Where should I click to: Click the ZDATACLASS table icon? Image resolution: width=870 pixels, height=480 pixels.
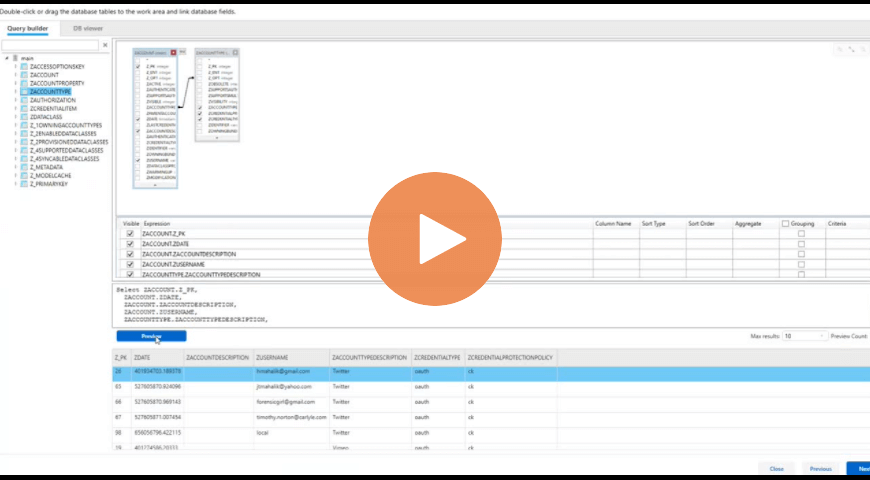pos(24,117)
